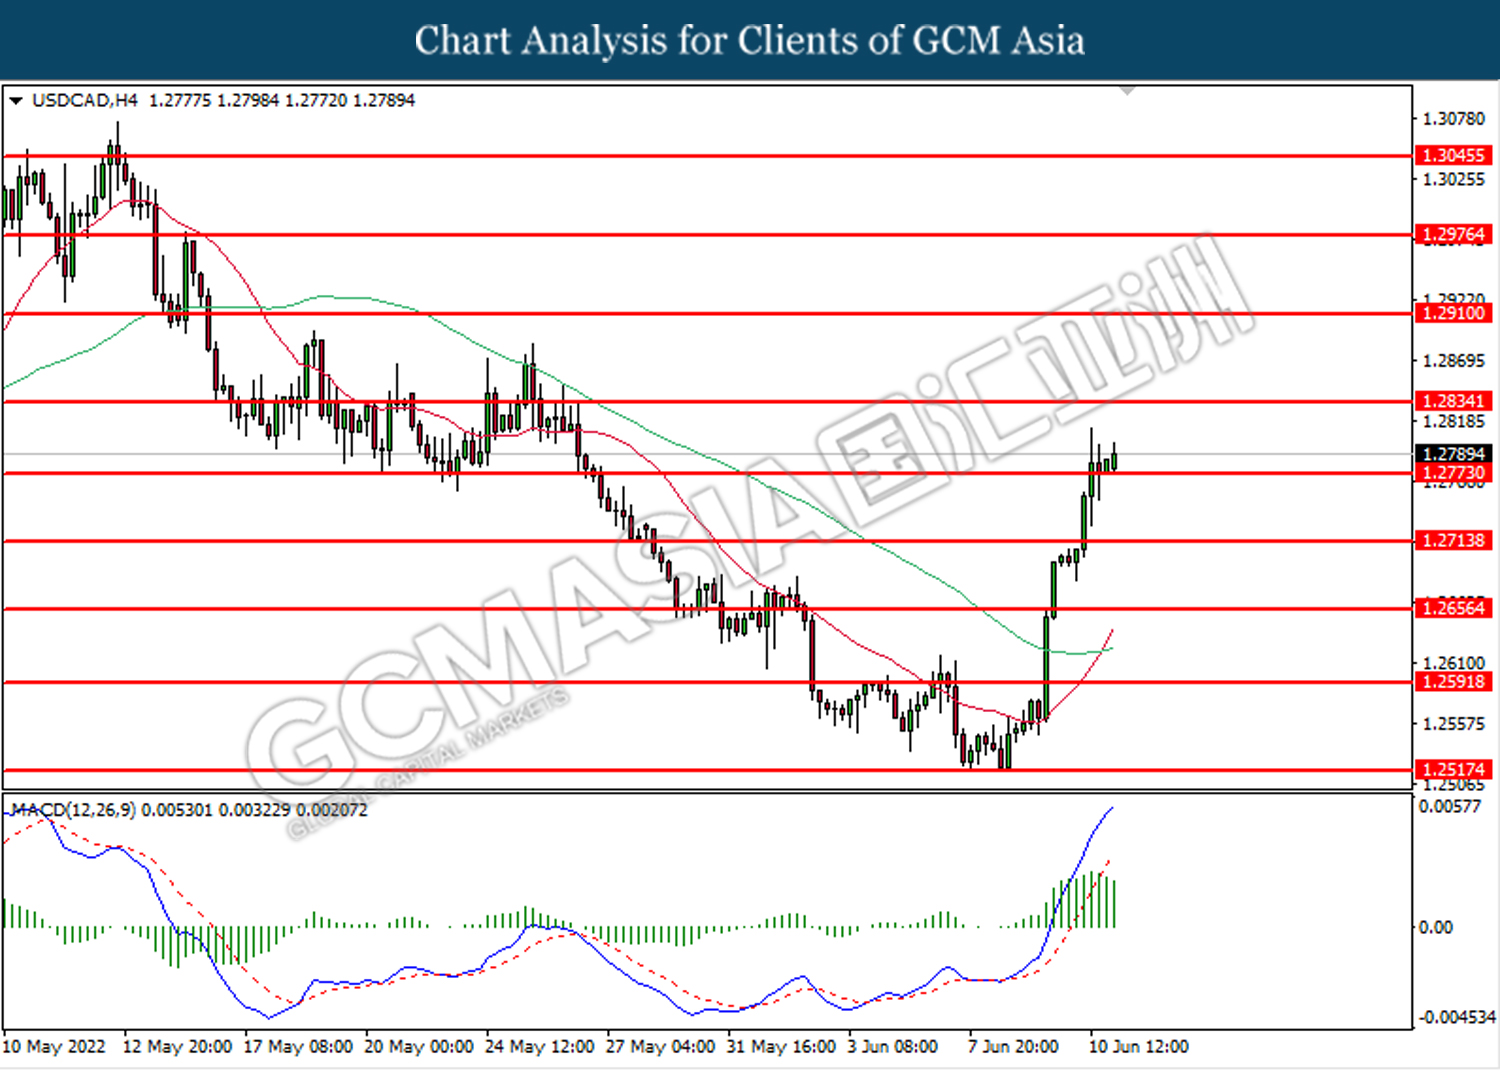Click the 10 May 2022 date label

click(54, 1047)
